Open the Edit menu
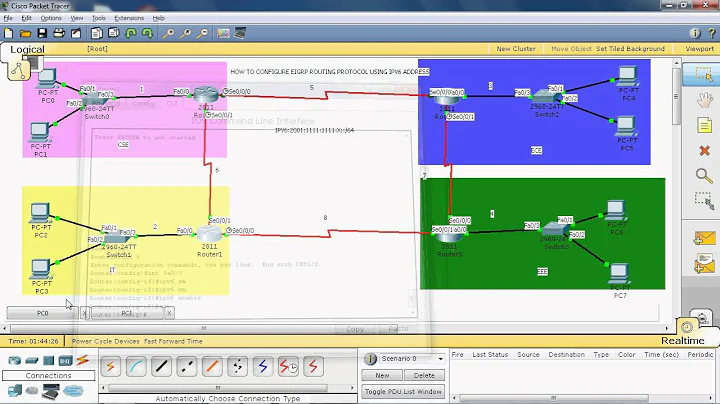Image resolution: width=720 pixels, height=404 pixels. tap(27, 18)
